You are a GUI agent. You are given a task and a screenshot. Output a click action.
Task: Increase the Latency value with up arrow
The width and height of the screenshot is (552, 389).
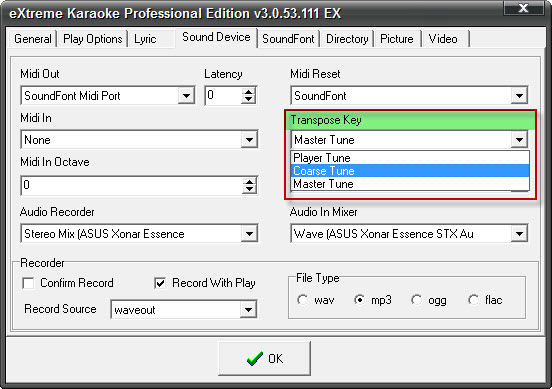tap(249, 92)
